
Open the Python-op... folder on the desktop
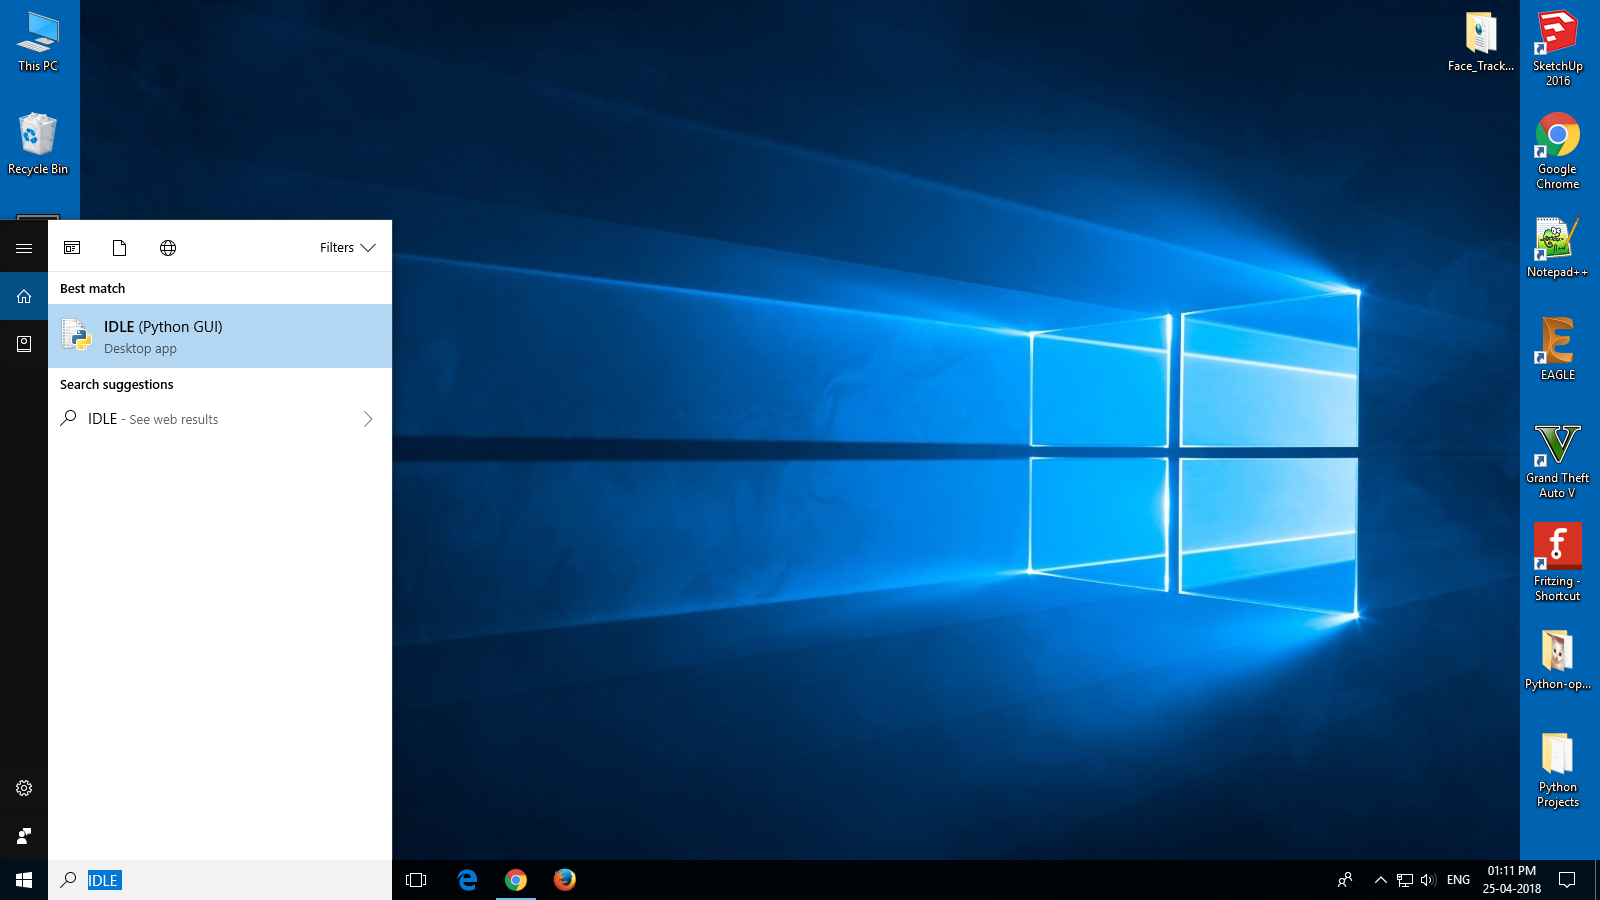click(1557, 660)
